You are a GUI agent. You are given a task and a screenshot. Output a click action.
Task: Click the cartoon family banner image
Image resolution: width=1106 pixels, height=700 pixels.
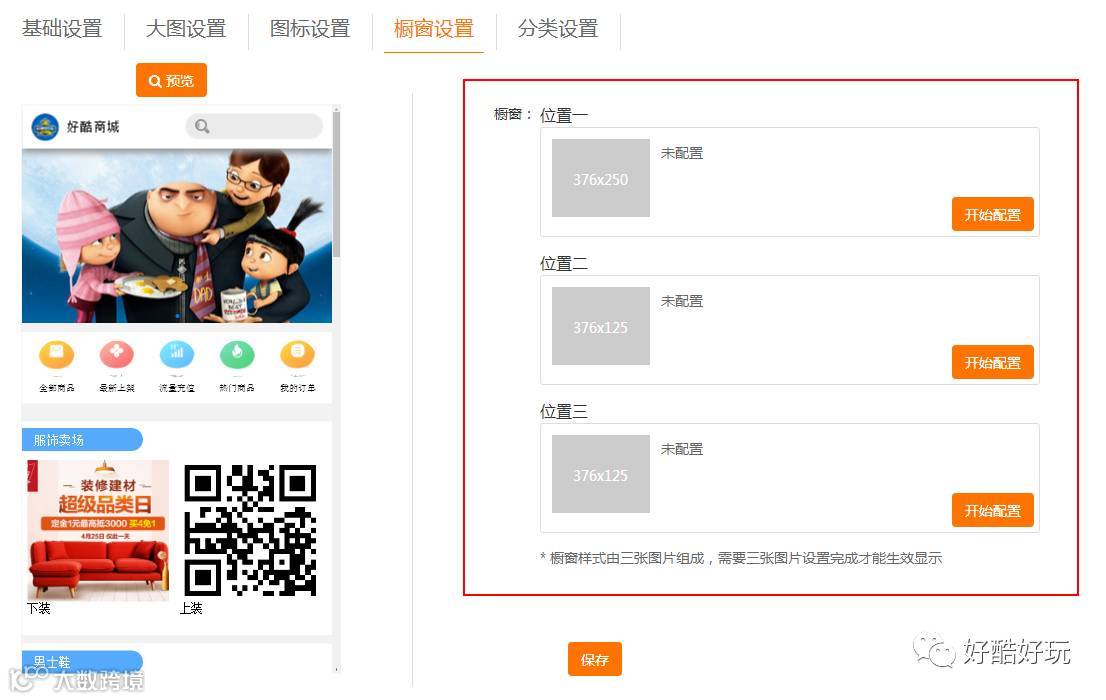(x=177, y=236)
